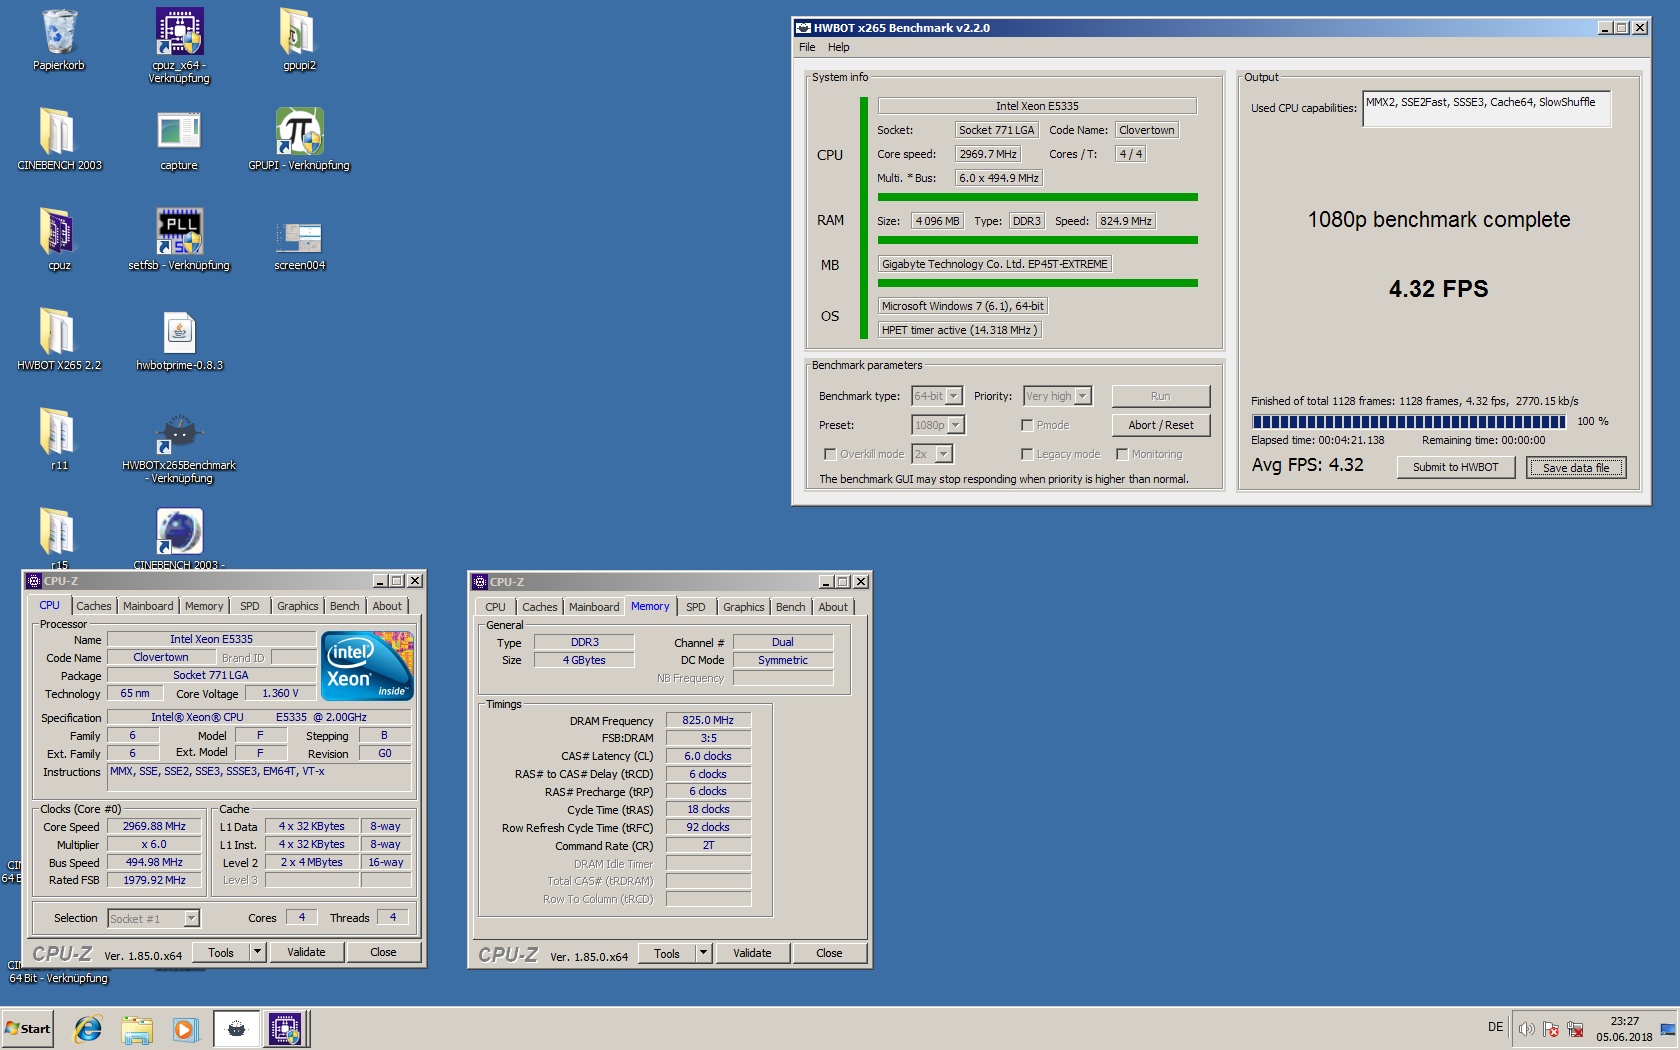The height and width of the screenshot is (1050, 1680).
Task: Click the Used CPU capabilities text box
Action: (1486, 109)
